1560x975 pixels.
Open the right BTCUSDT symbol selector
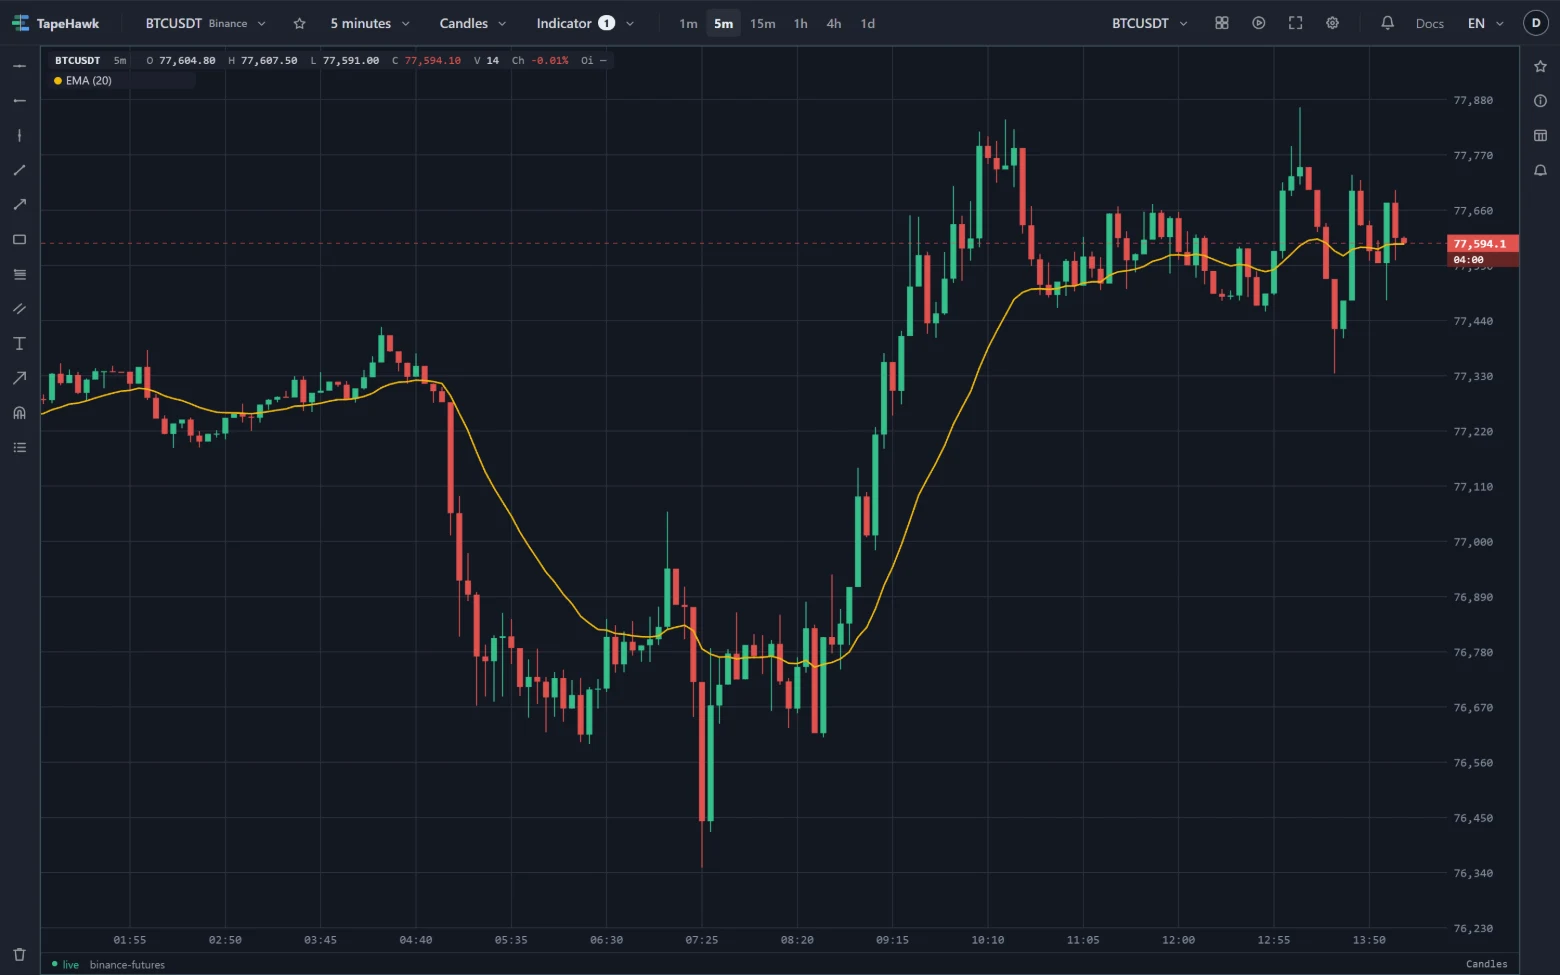1149,23
